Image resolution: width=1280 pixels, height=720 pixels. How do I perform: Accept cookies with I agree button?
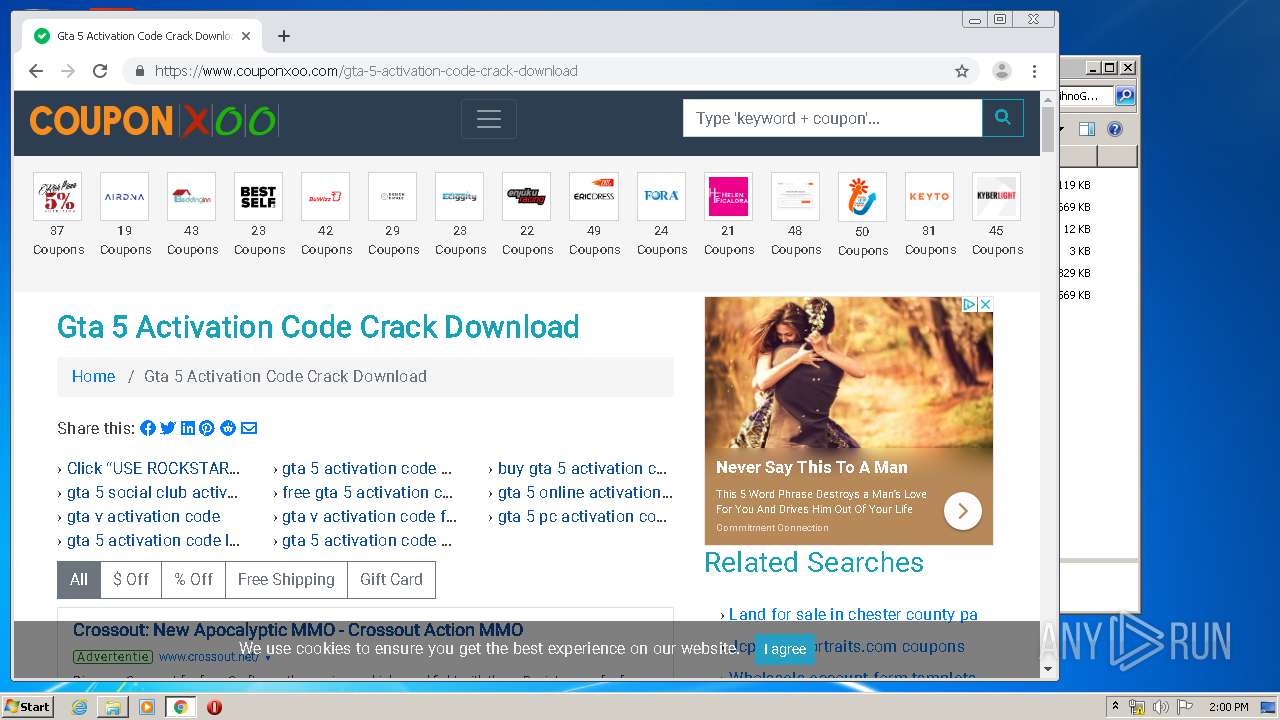pyautogui.click(x=785, y=649)
